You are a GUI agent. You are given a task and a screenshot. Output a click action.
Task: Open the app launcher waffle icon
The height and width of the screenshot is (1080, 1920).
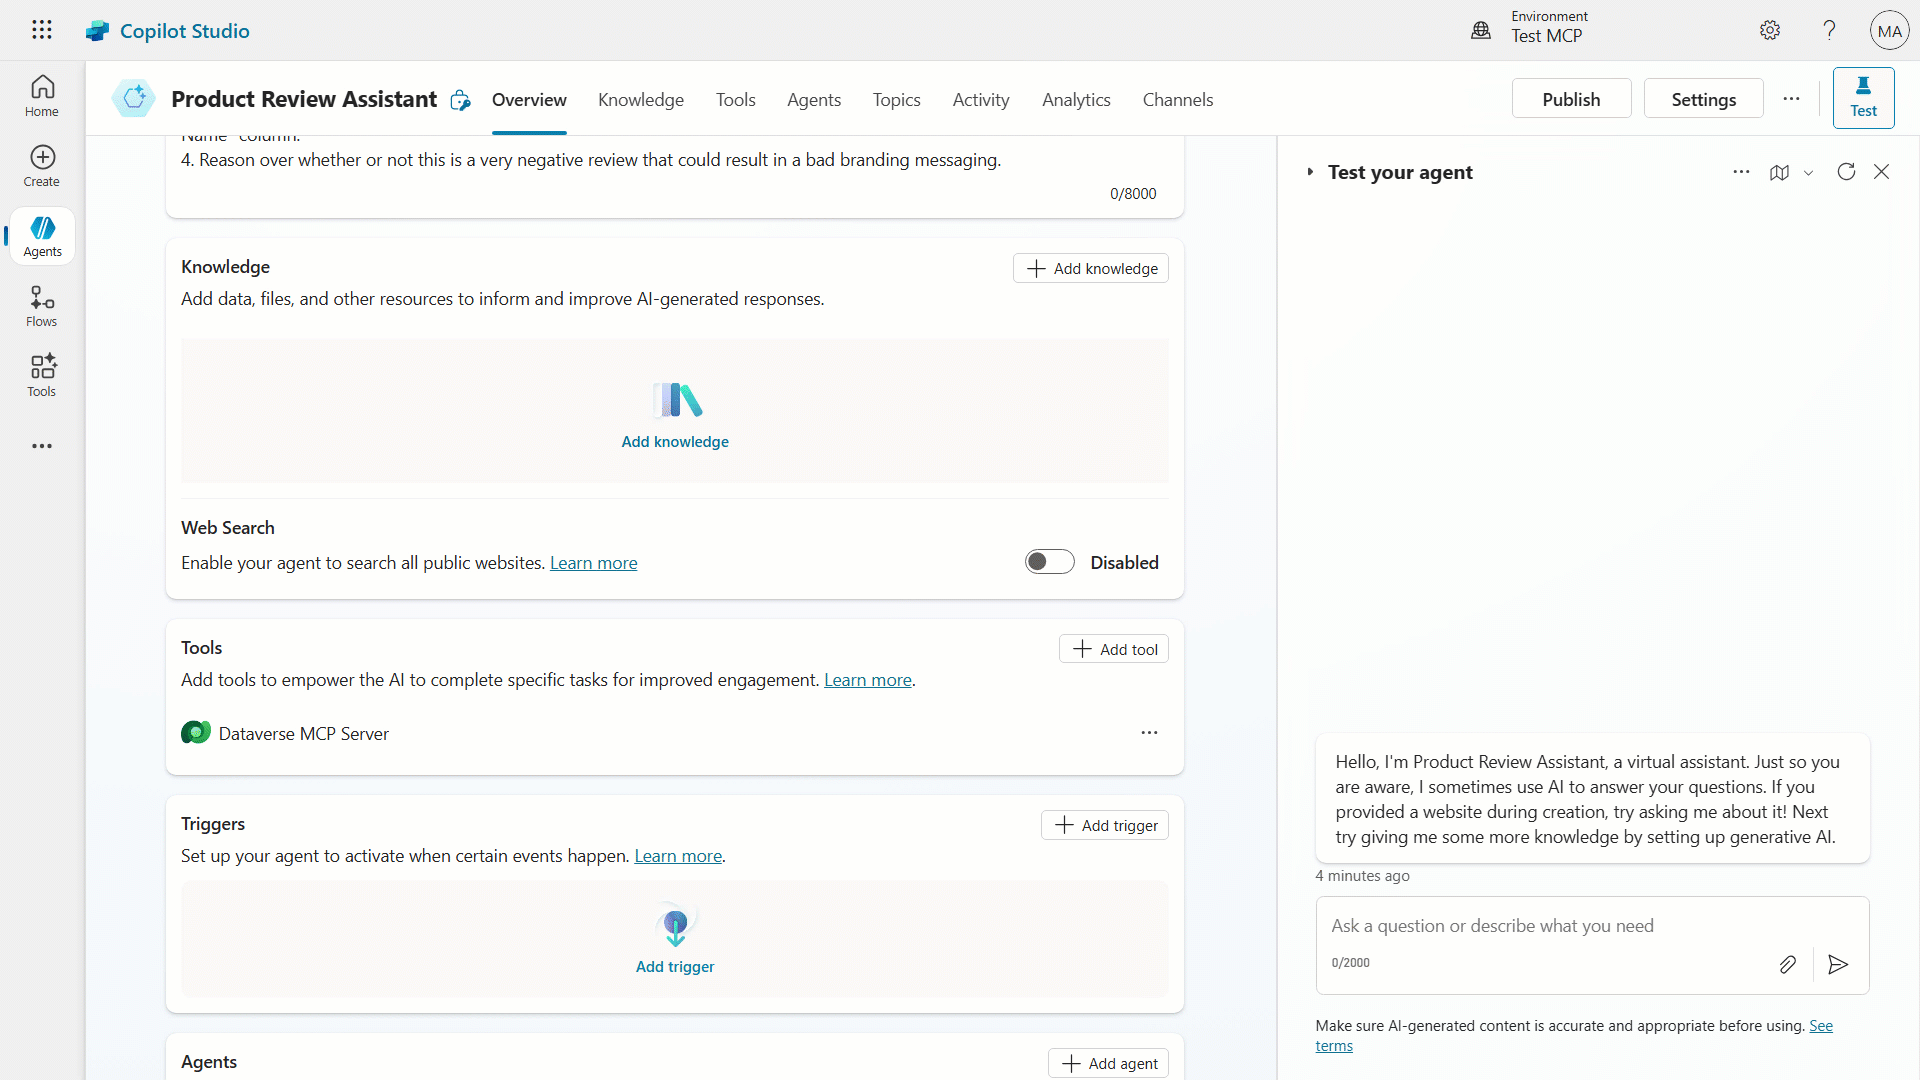coord(42,30)
